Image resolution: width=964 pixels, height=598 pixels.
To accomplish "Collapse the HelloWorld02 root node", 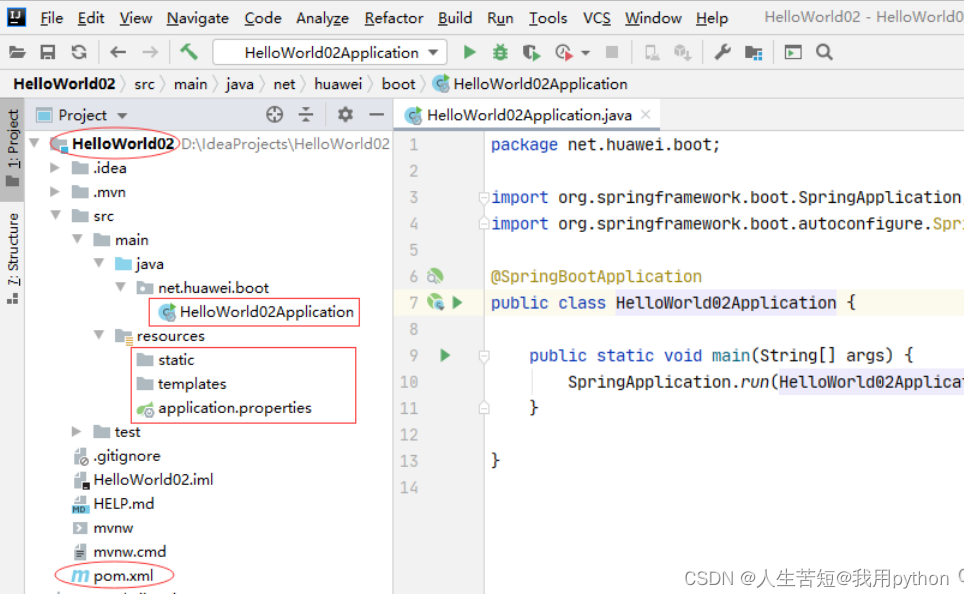I will (34, 143).
